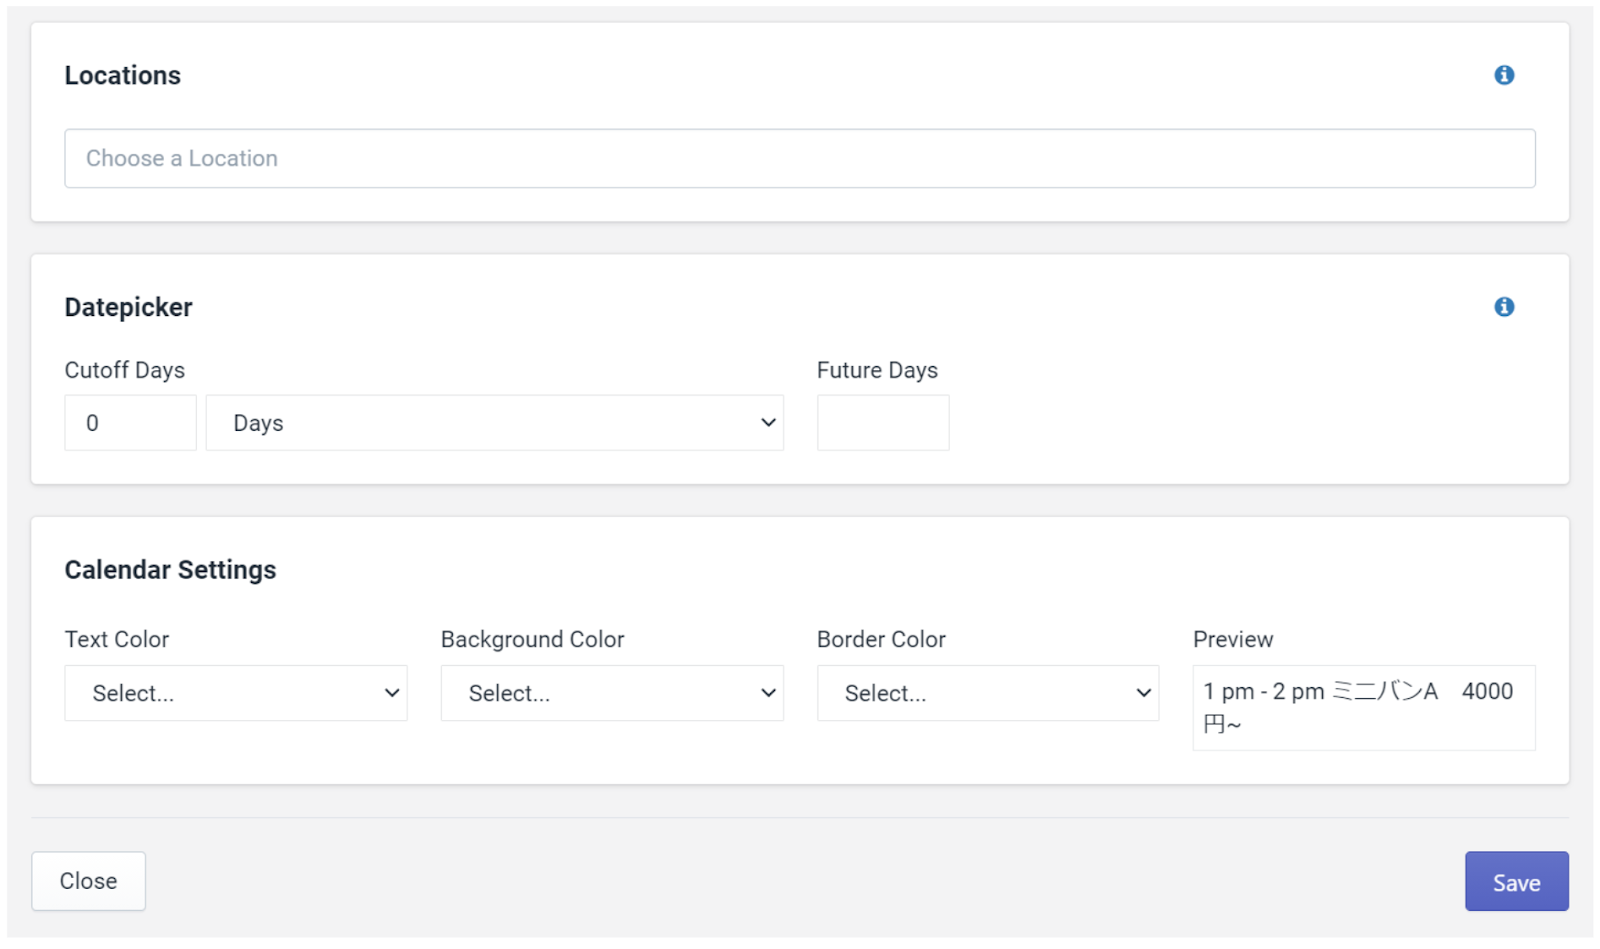Click the Locations section heading
This screenshot has width=1600, height=949.
click(x=123, y=76)
